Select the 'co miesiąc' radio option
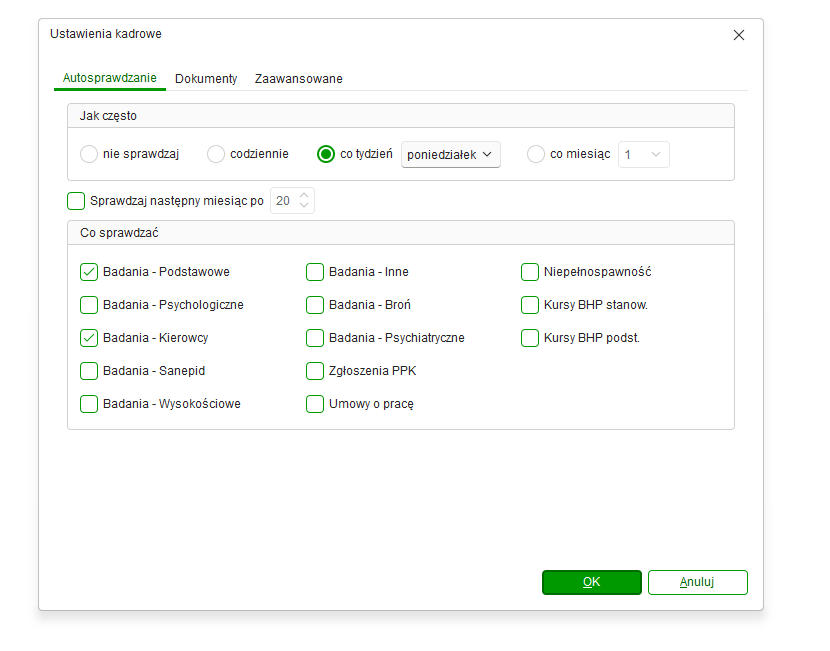The width and height of the screenshot is (830, 651). (x=536, y=154)
